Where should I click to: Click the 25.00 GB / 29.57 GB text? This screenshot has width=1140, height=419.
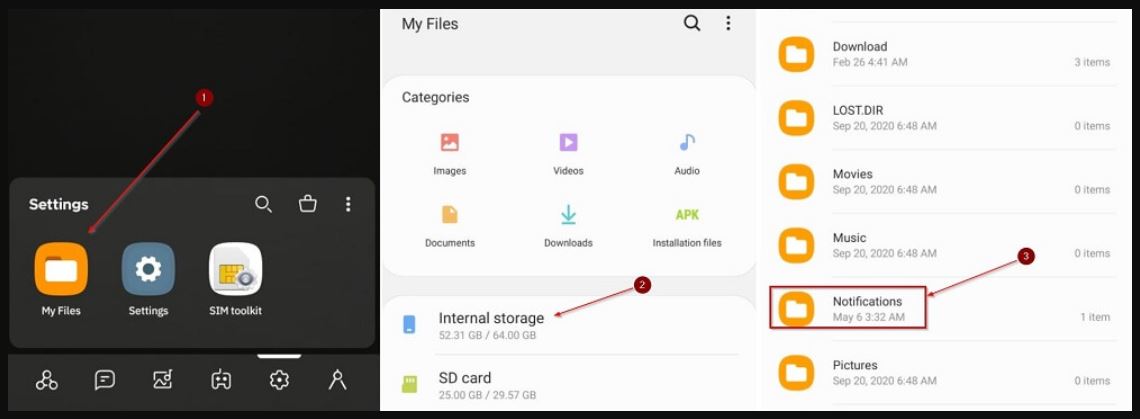[487, 395]
